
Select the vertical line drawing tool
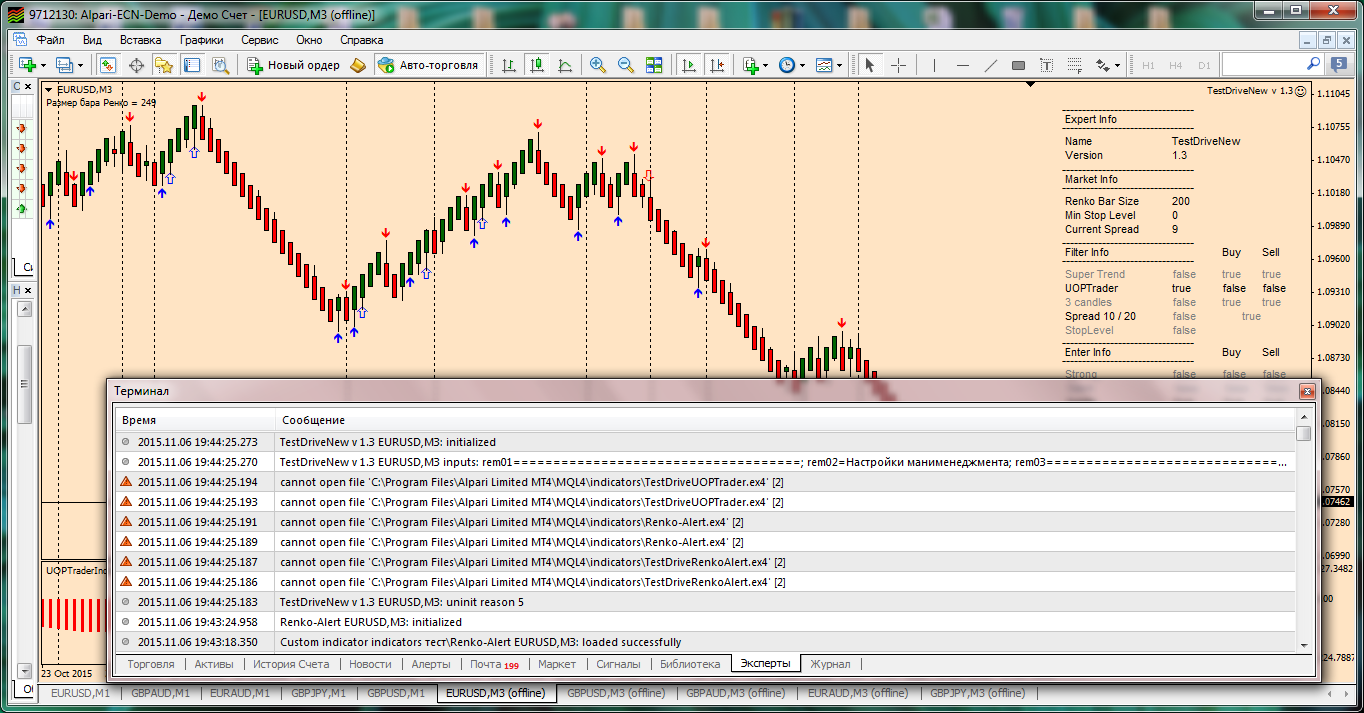934,65
